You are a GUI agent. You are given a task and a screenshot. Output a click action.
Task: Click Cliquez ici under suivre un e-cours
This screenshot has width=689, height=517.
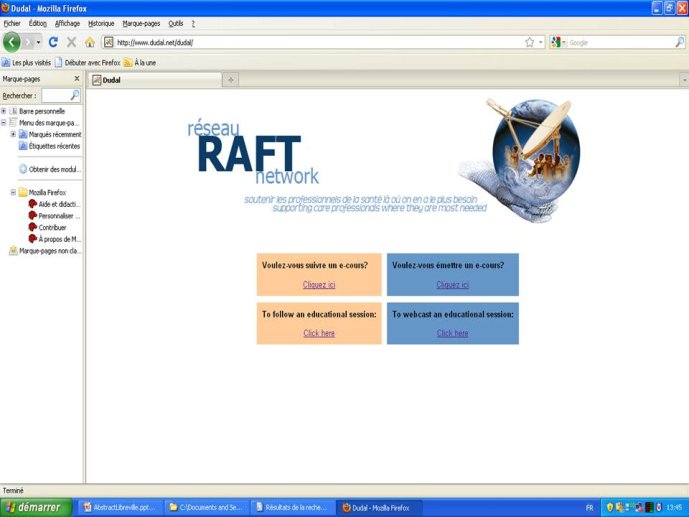[x=319, y=285]
